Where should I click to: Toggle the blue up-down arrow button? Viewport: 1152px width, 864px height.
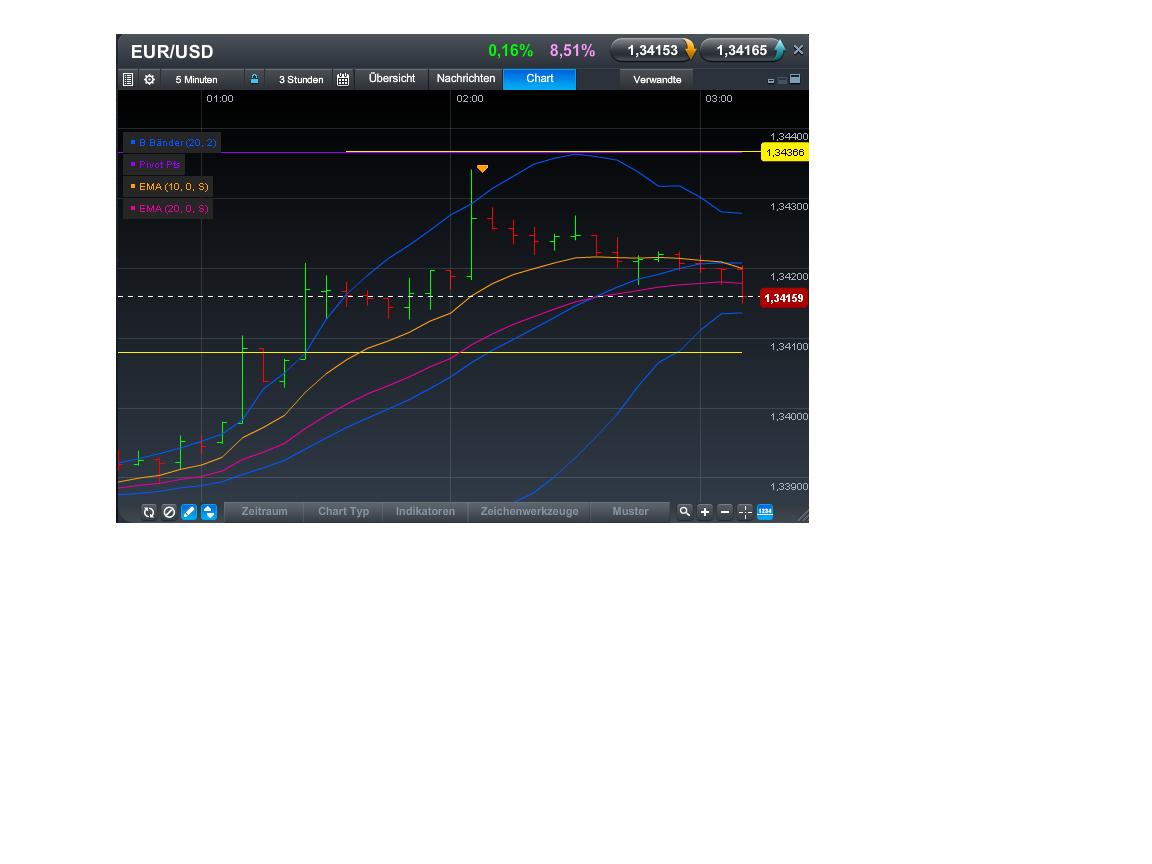(x=209, y=512)
